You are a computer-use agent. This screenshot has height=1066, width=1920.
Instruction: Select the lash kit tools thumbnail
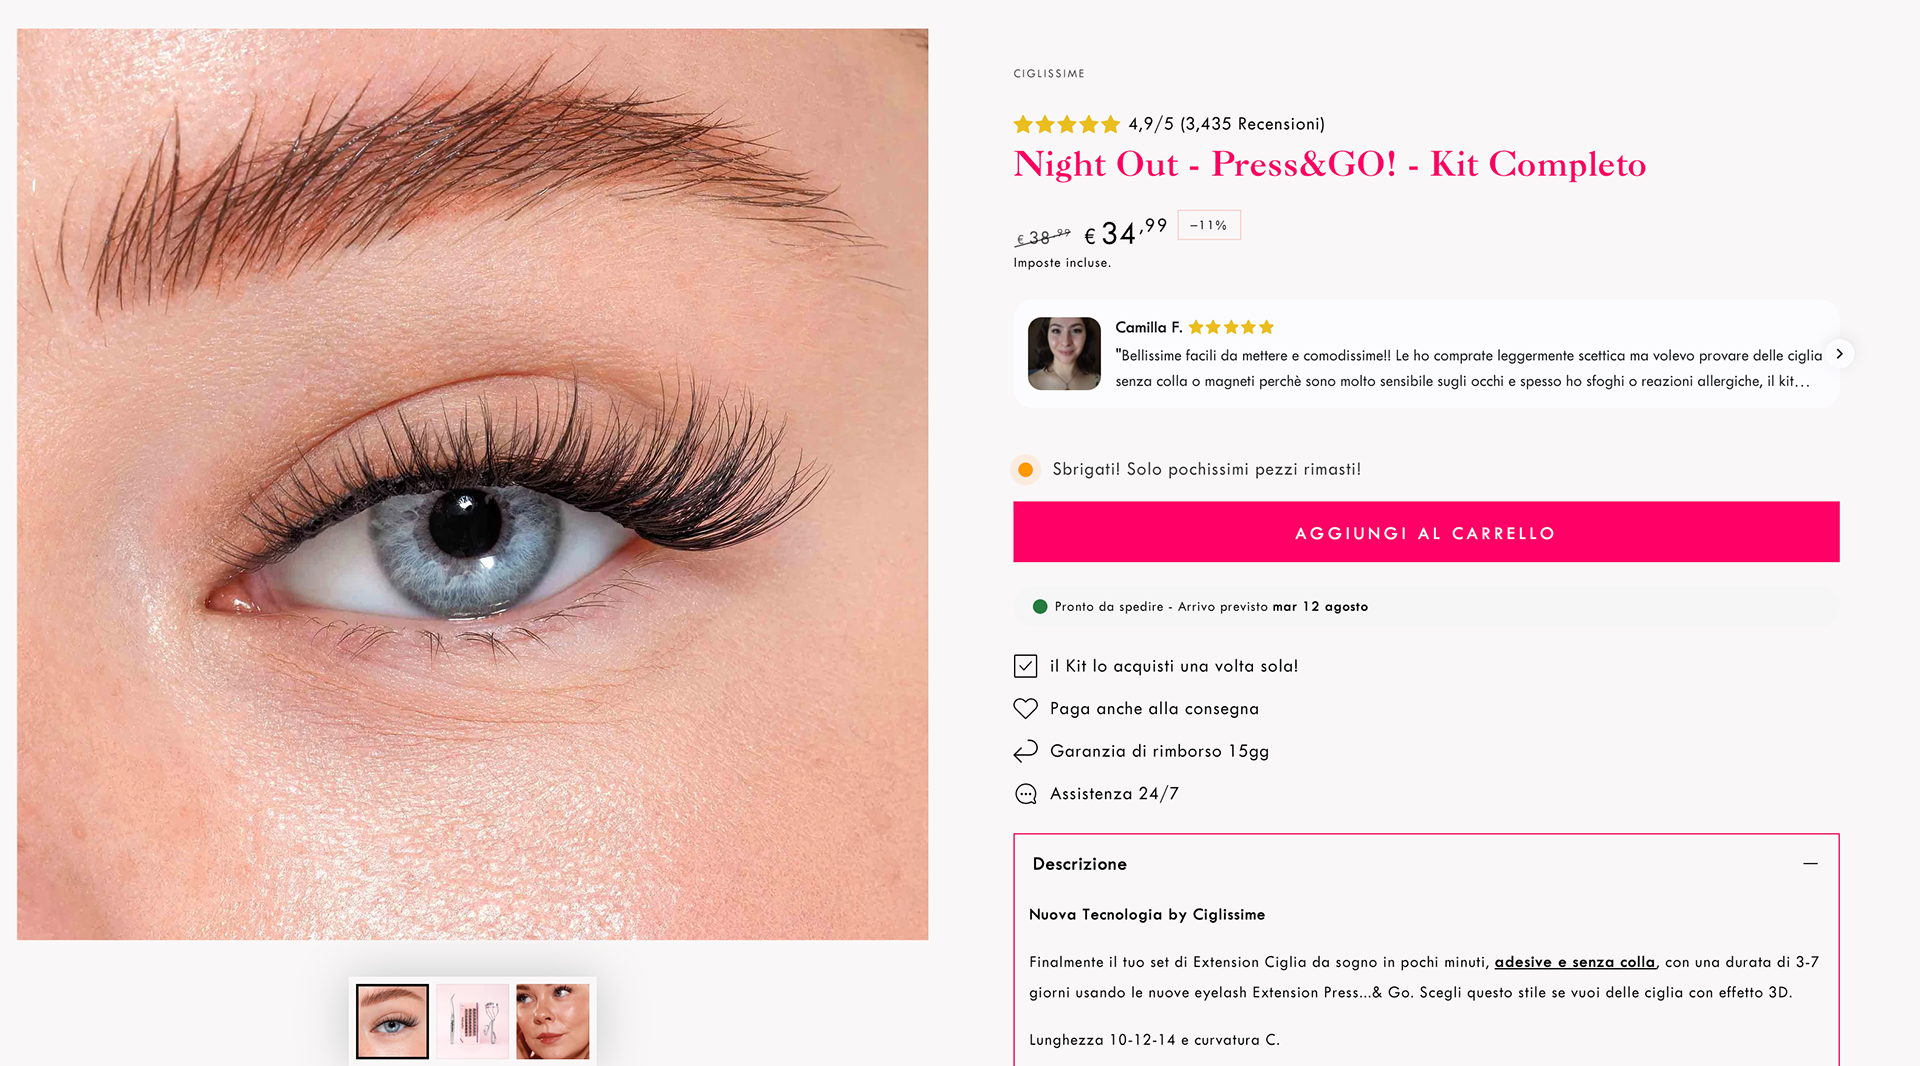(x=472, y=1021)
